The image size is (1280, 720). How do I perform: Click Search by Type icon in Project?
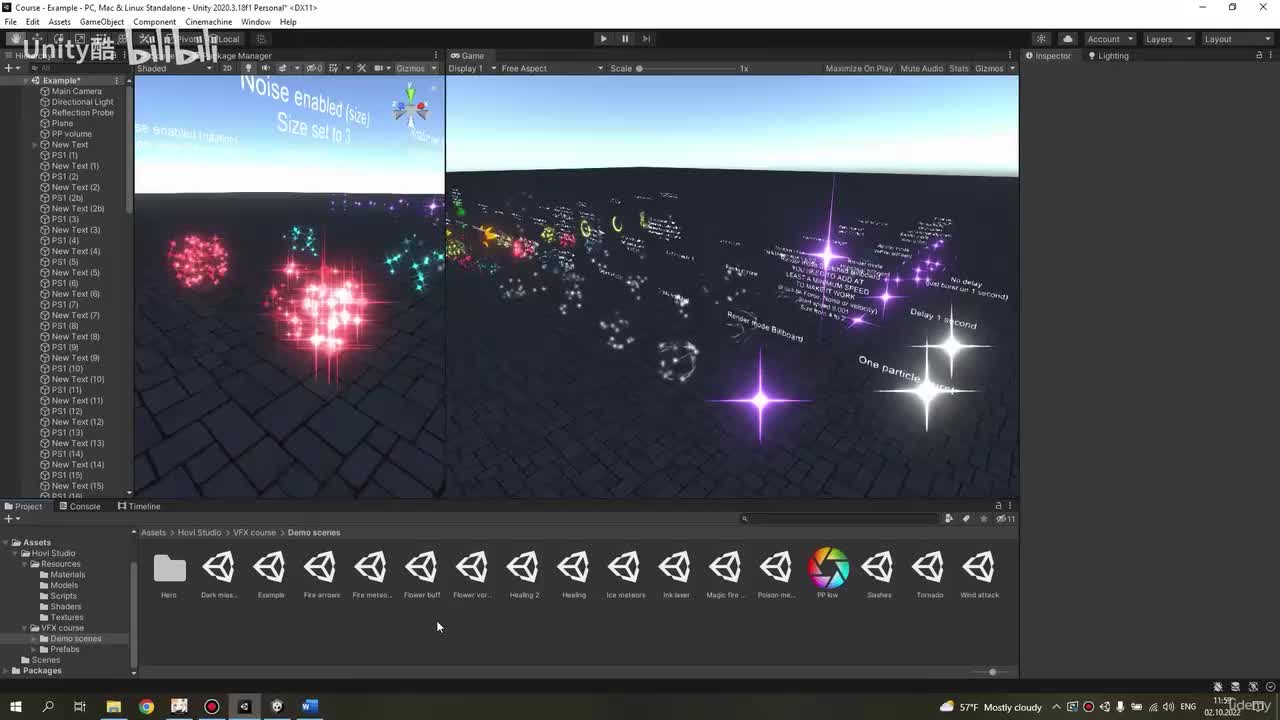948,519
